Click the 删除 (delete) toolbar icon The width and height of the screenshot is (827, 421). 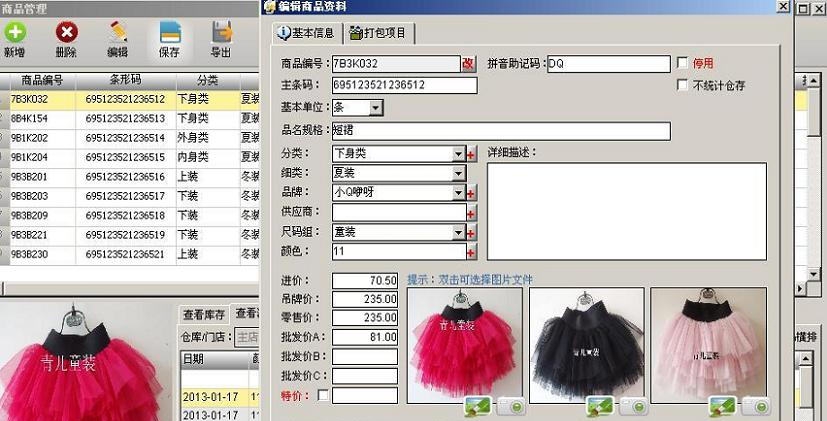66,33
